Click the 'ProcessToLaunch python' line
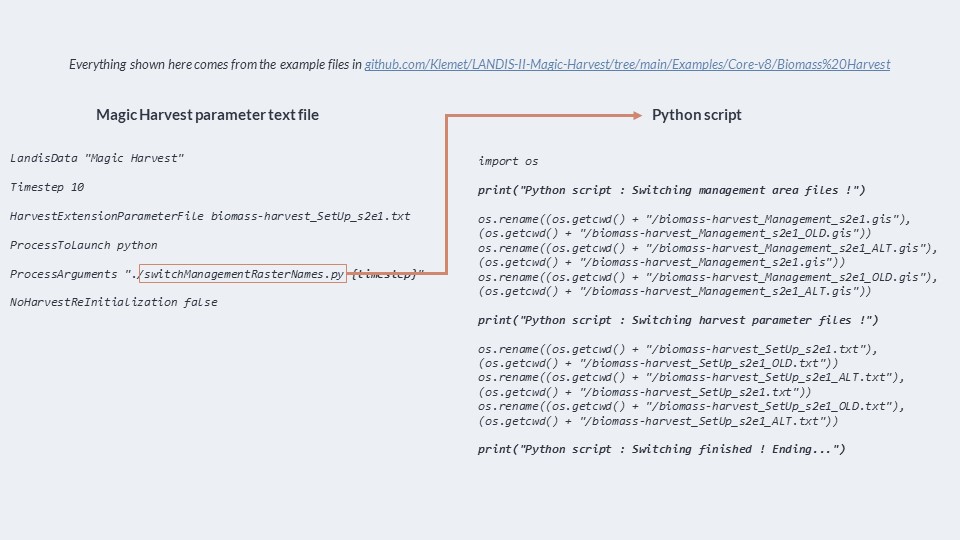The image size is (960, 540). tap(84, 245)
